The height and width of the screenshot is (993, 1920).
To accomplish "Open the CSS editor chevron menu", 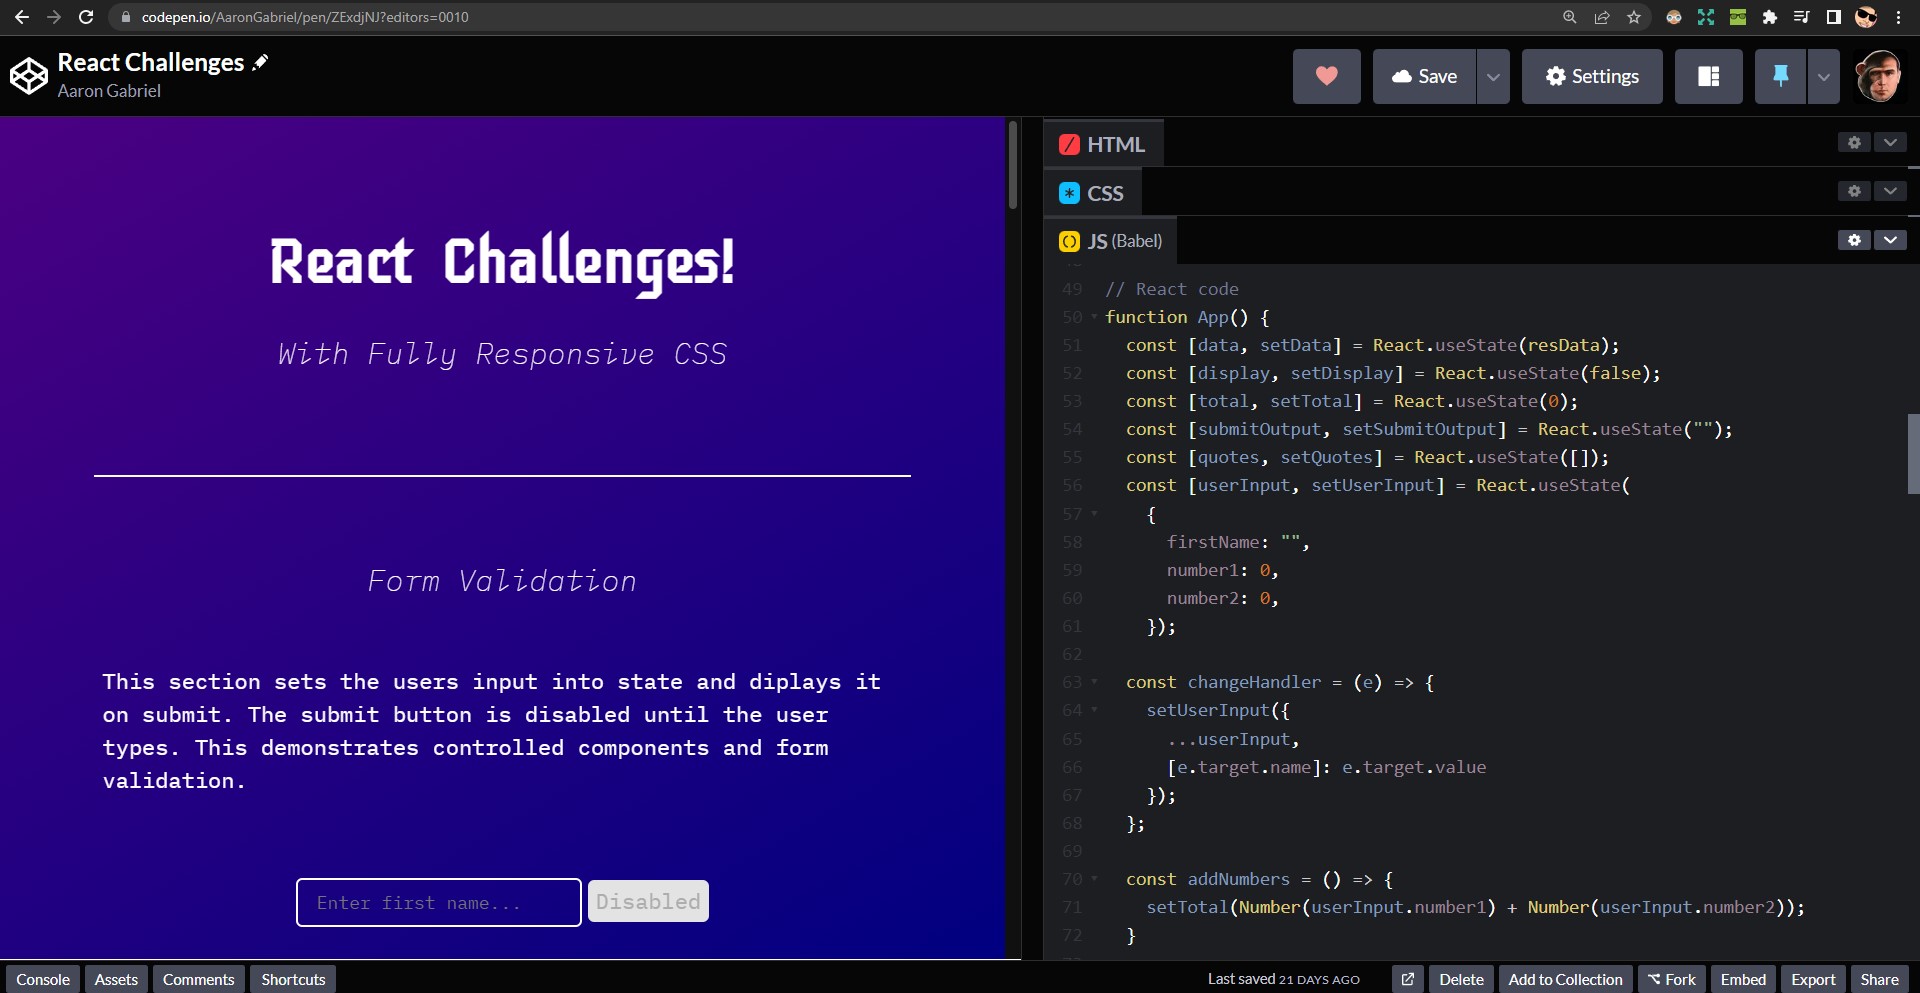I will click(x=1890, y=191).
